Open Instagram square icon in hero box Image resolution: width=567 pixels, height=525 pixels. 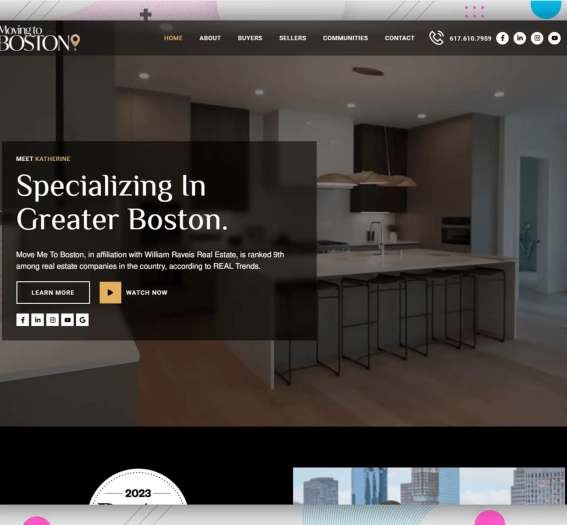[52, 320]
